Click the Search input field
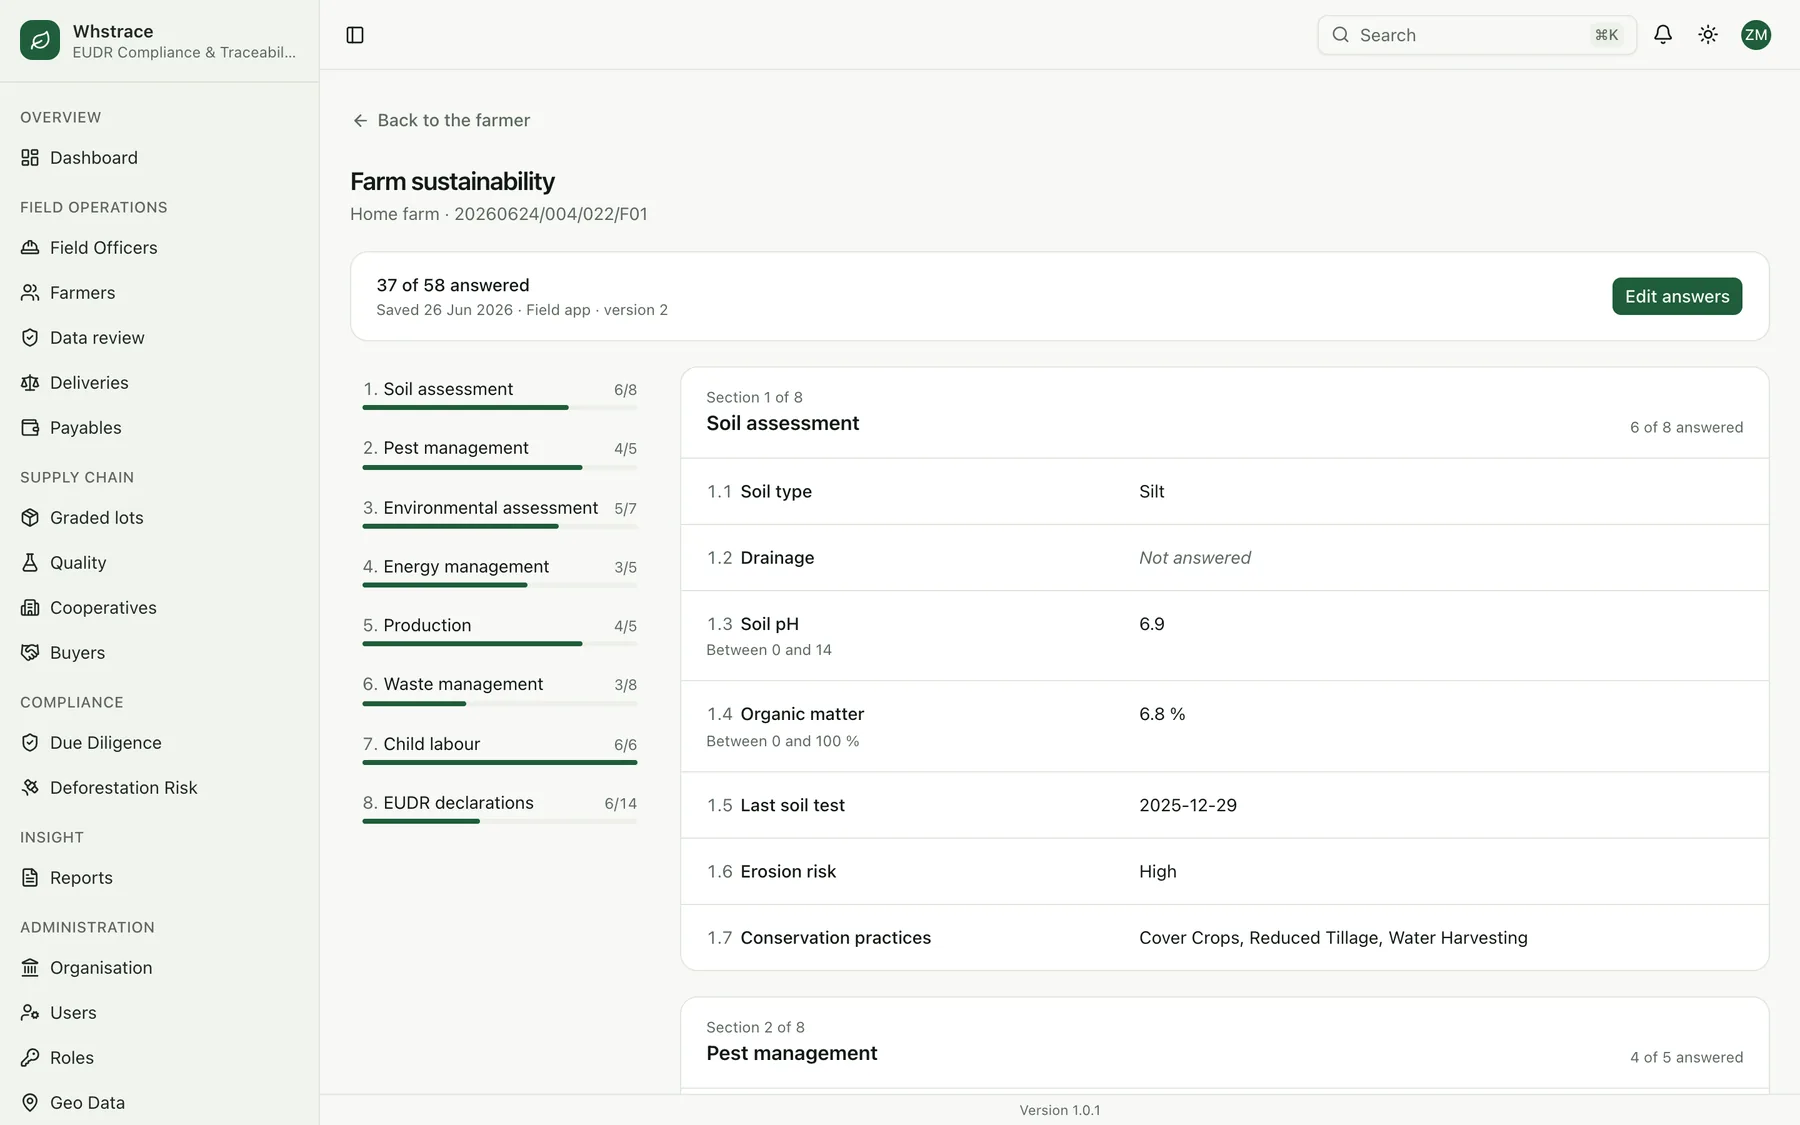Screen dimensions: 1800x1125 pyautogui.click(x=1477, y=35)
